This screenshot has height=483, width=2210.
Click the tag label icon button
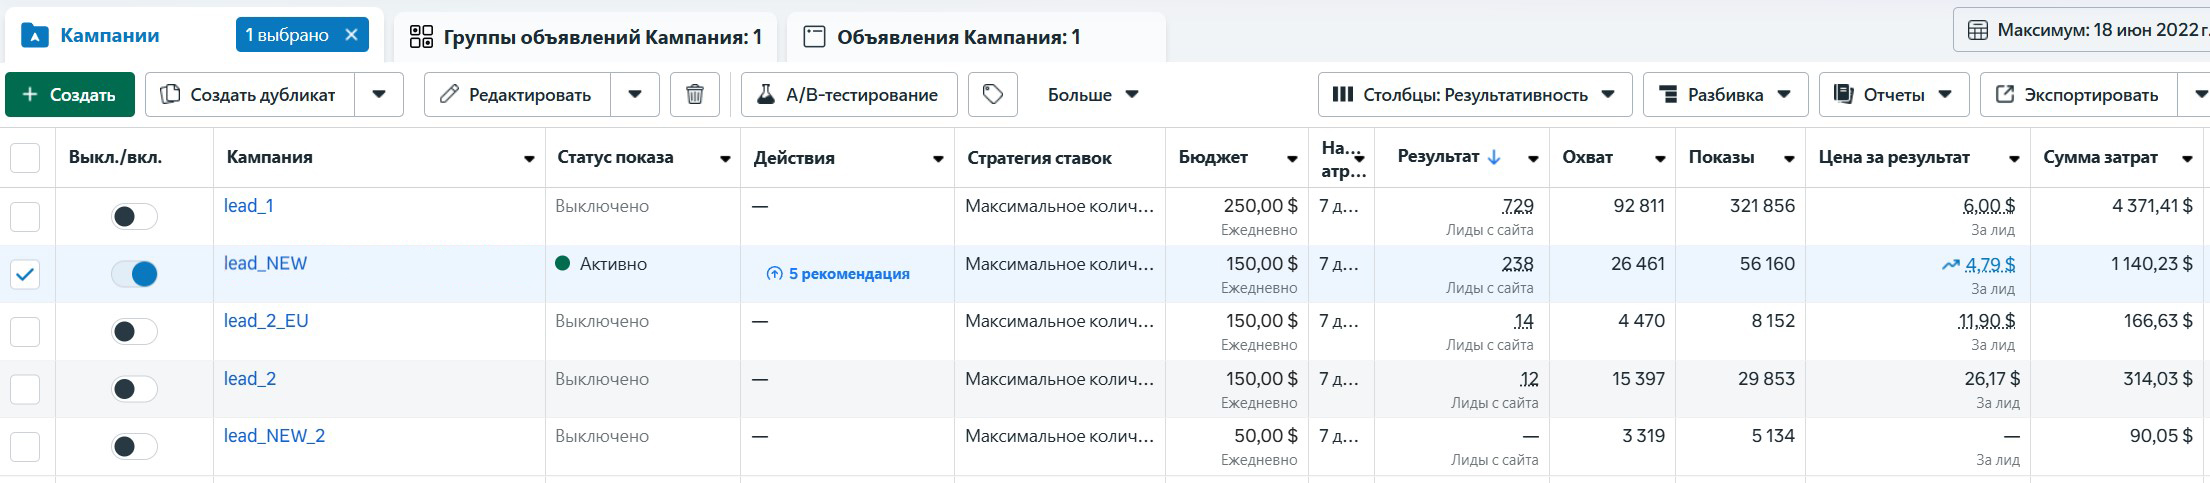pos(993,95)
